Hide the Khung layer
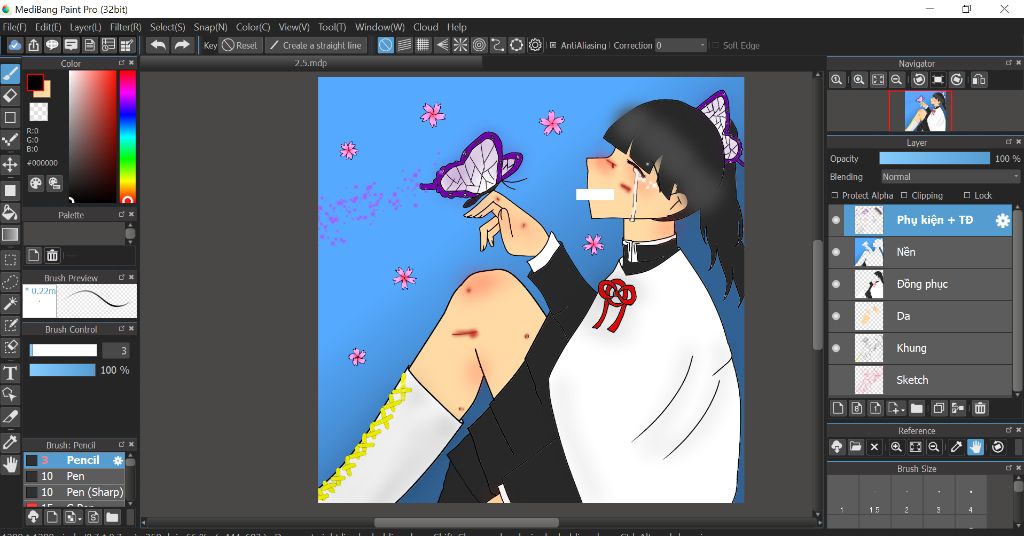The width and height of the screenshot is (1024, 536). 836,348
